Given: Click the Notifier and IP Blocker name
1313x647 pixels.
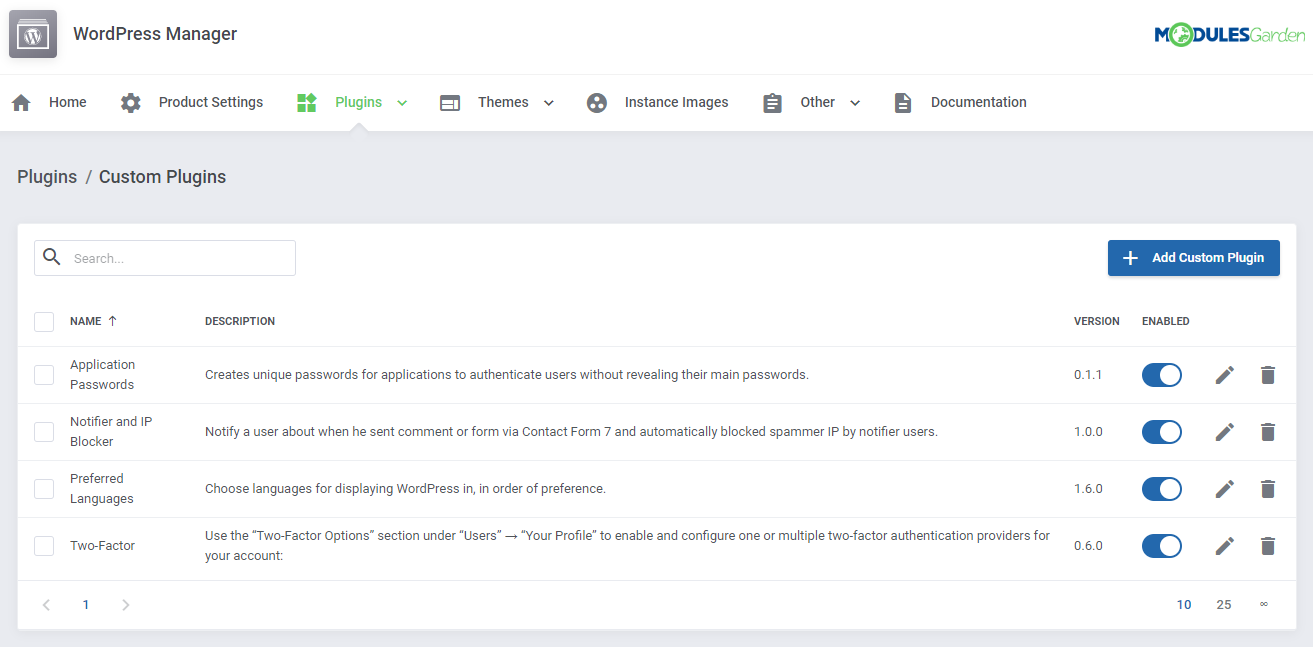Looking at the screenshot, I should point(111,432).
